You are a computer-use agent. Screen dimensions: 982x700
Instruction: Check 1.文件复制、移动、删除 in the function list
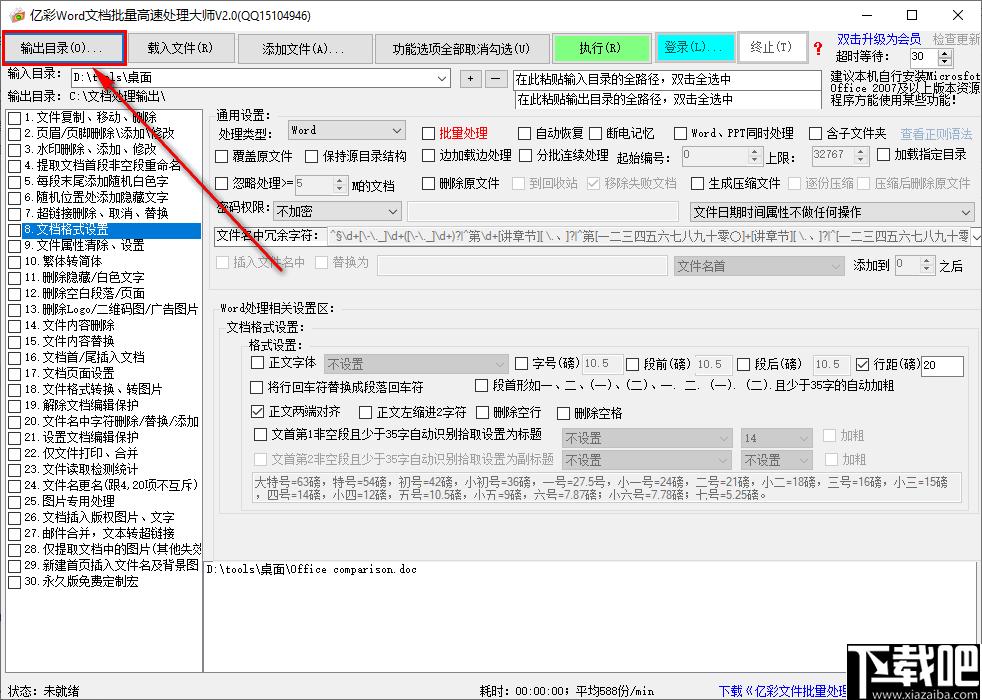click(x=14, y=118)
